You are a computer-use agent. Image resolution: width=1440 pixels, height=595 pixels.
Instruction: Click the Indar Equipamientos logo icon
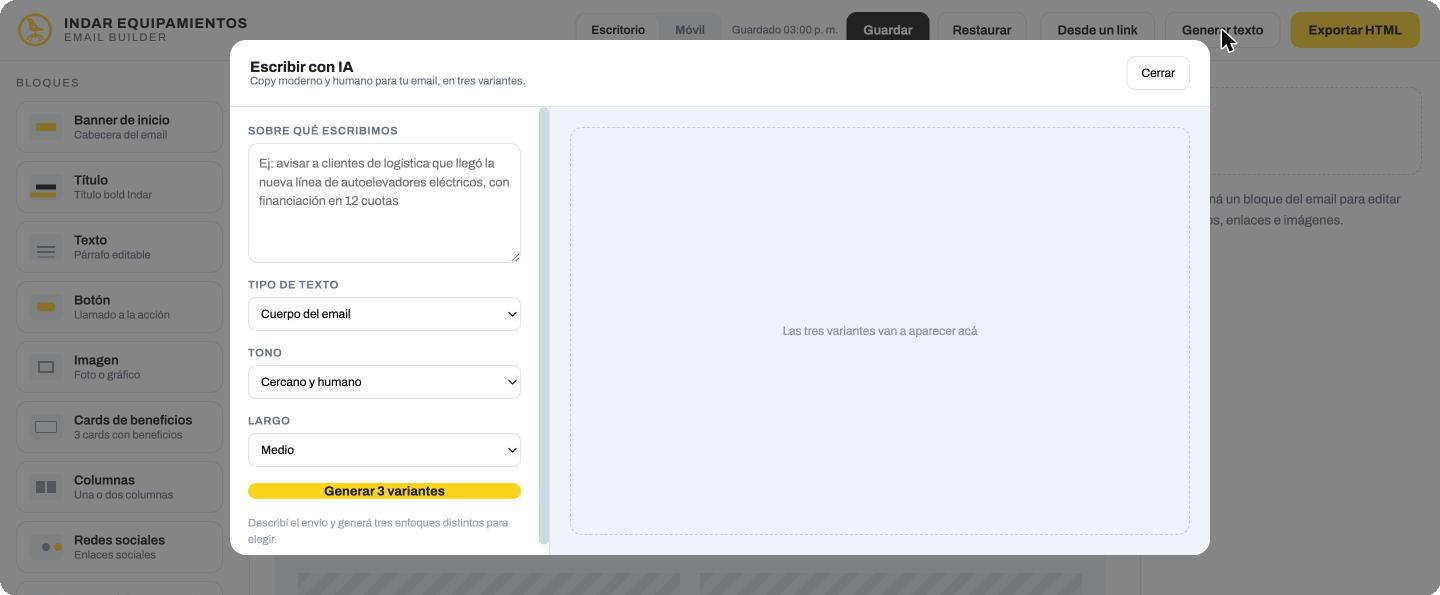[x=35, y=30]
